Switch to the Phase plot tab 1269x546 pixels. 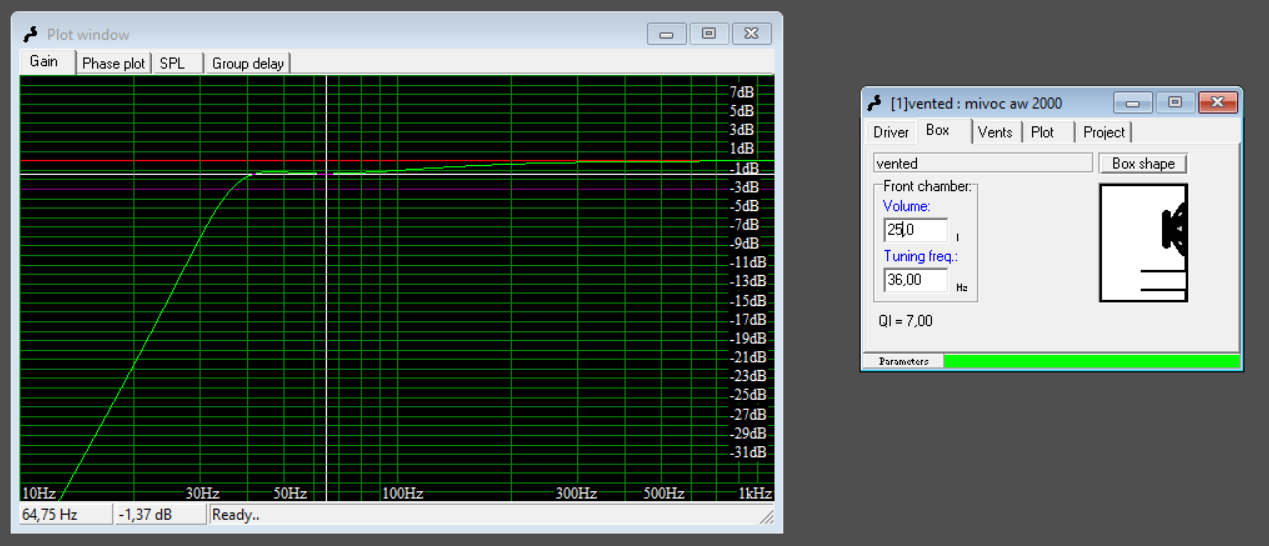[x=114, y=63]
